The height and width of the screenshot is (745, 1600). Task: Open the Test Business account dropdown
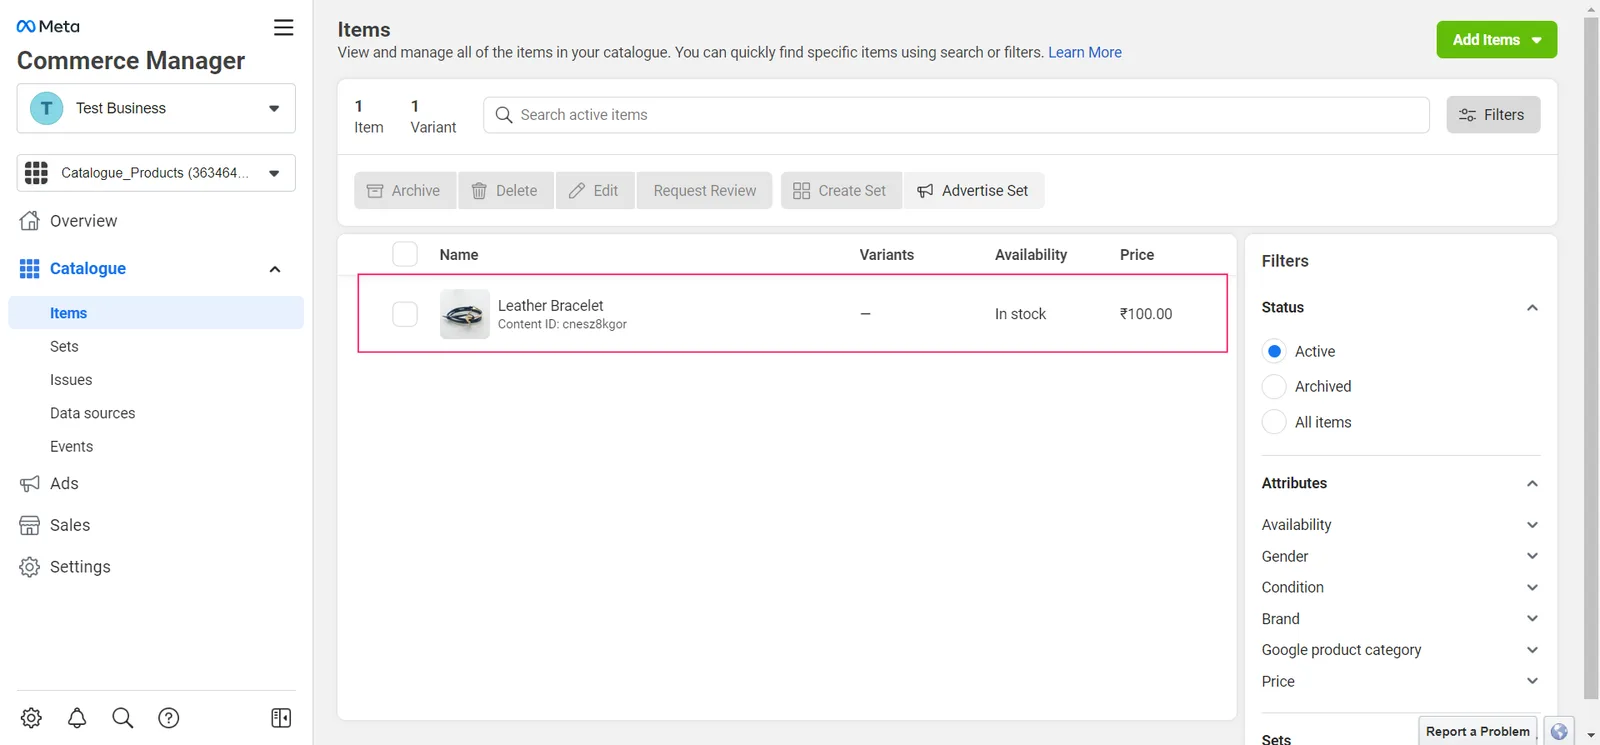(156, 108)
